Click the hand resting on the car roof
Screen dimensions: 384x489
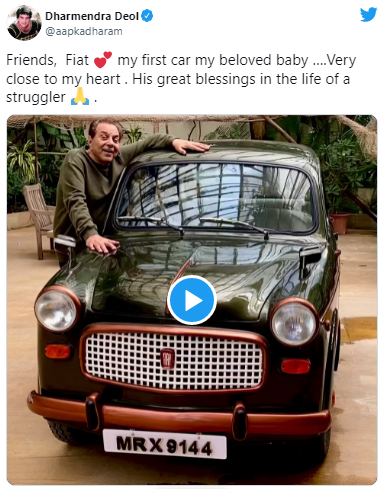191,146
